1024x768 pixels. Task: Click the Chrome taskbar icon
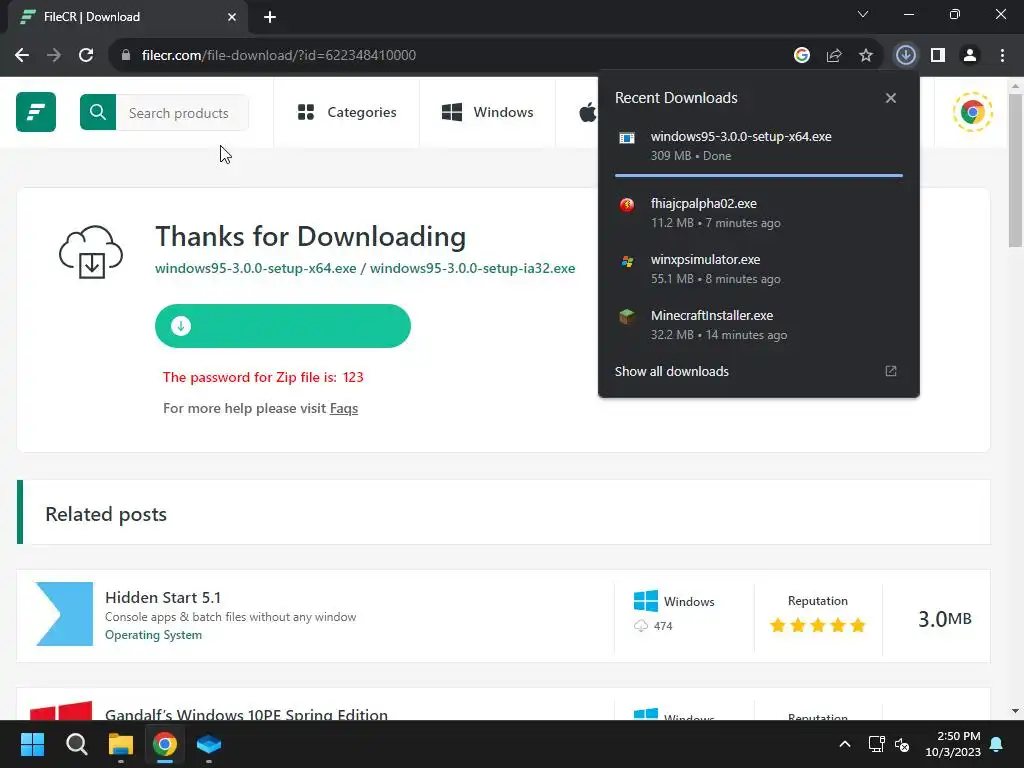[165, 744]
